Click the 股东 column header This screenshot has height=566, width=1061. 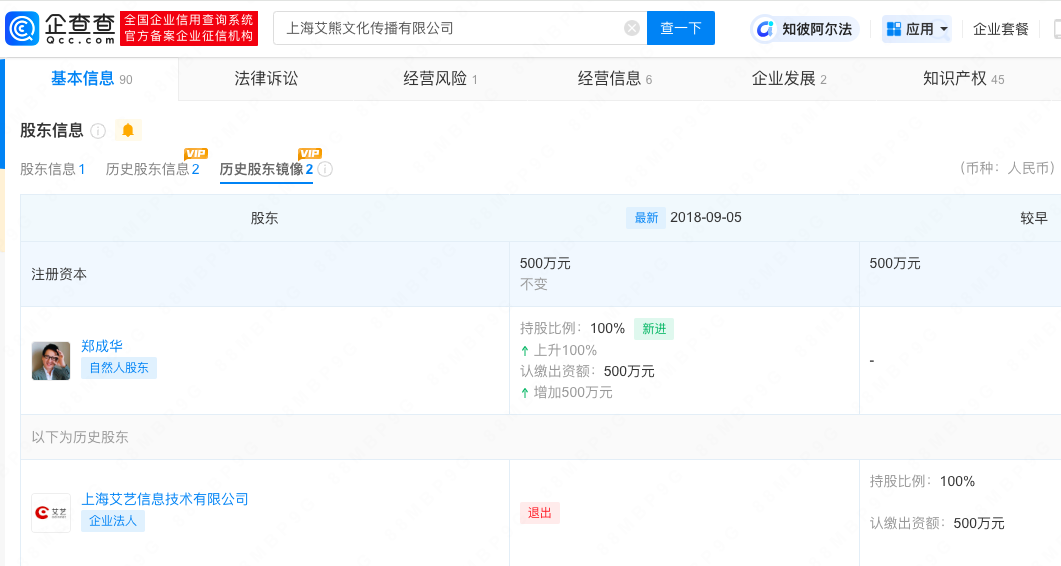pos(265,218)
